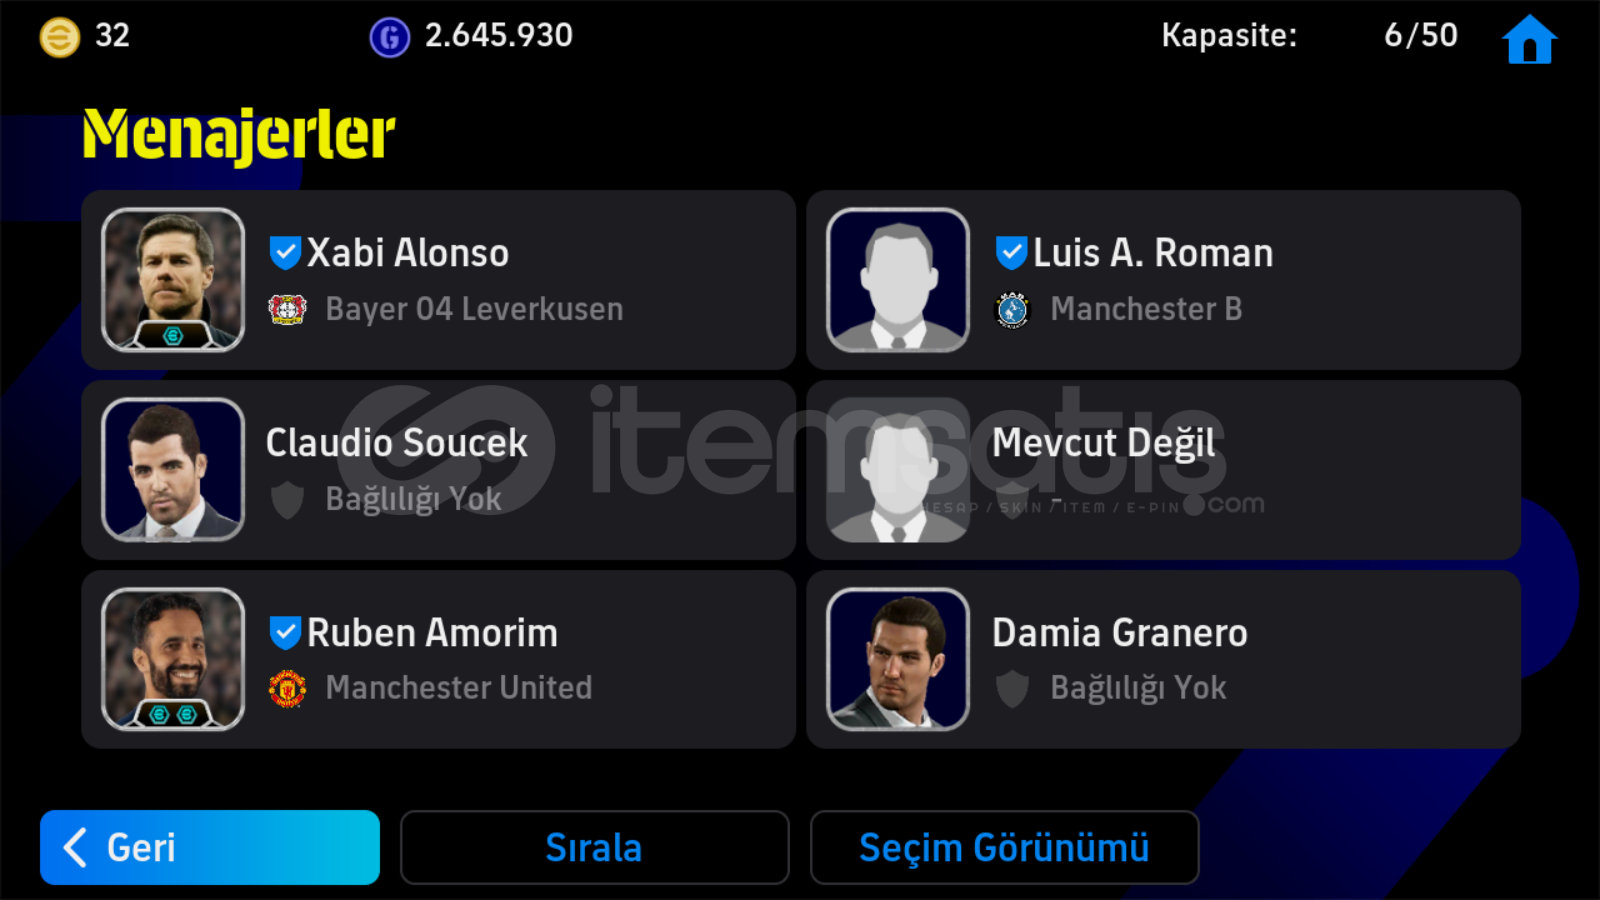Tap the blue GP currency icon

pos(390,38)
